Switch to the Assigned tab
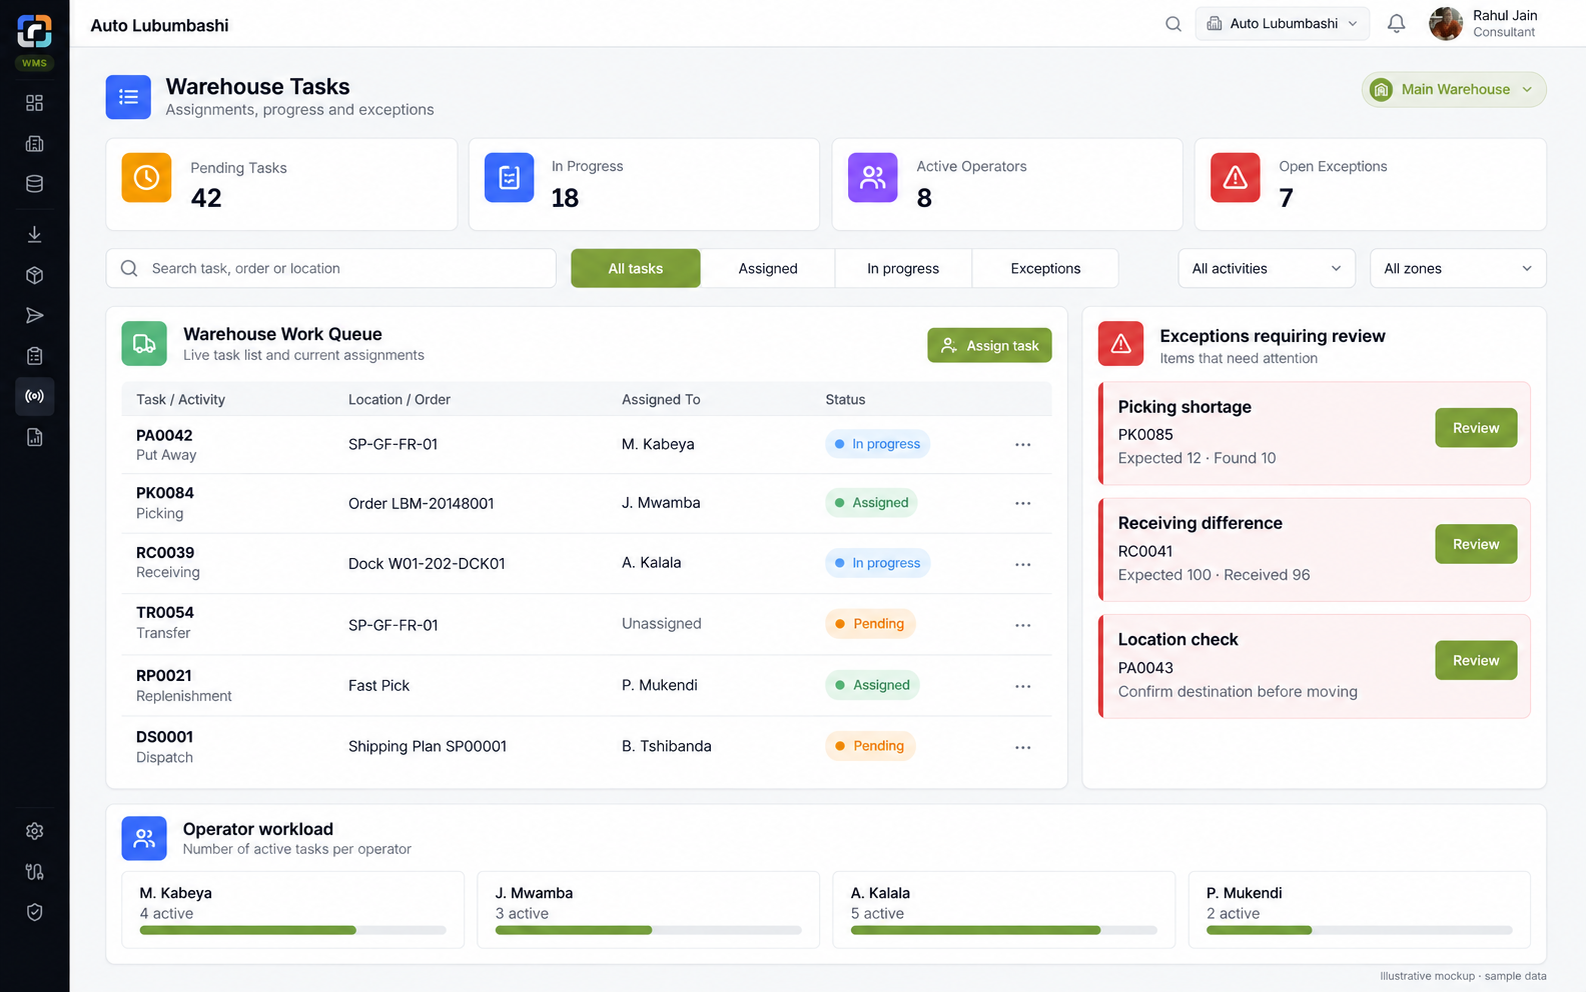The height and width of the screenshot is (992, 1586). (x=768, y=268)
